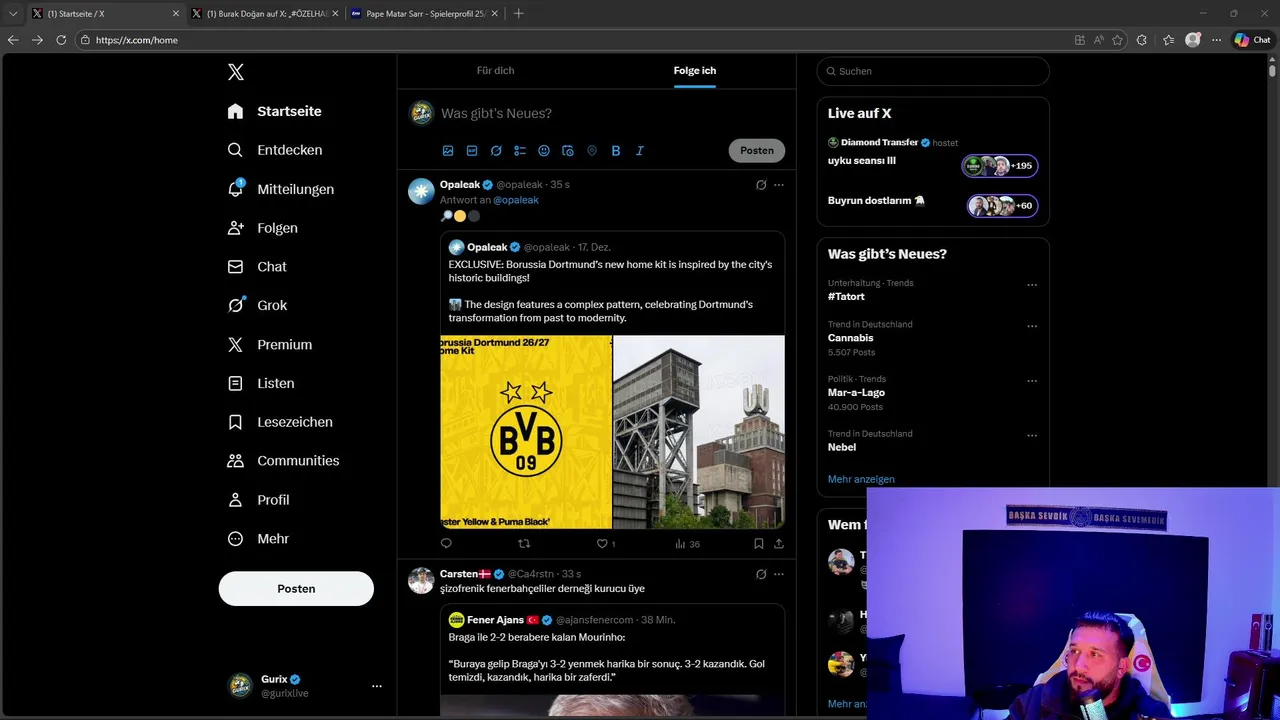Open options for the #Tatort trend
This screenshot has height=720, width=1280.
click(1032, 285)
